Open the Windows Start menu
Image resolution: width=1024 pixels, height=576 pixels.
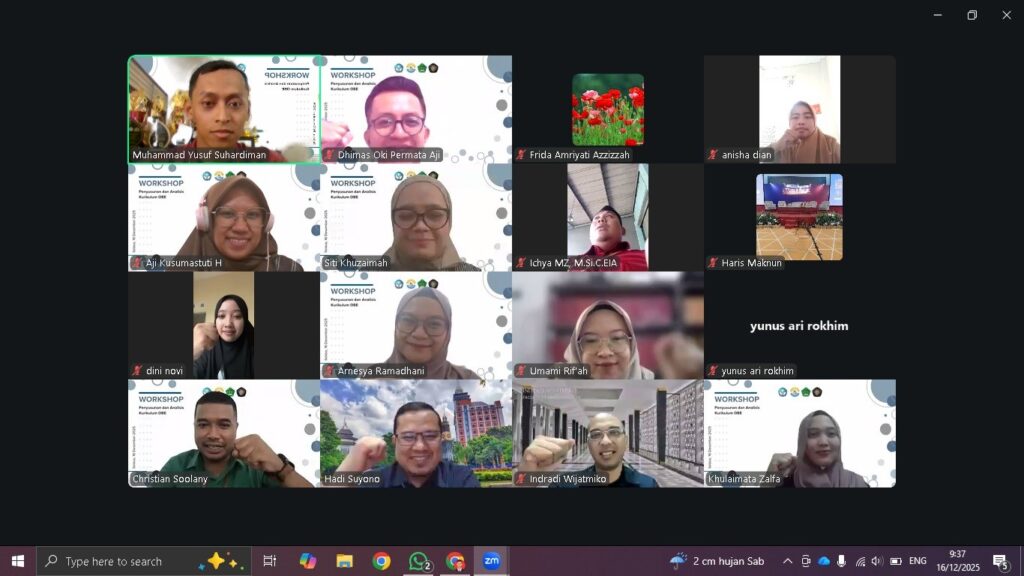18,561
